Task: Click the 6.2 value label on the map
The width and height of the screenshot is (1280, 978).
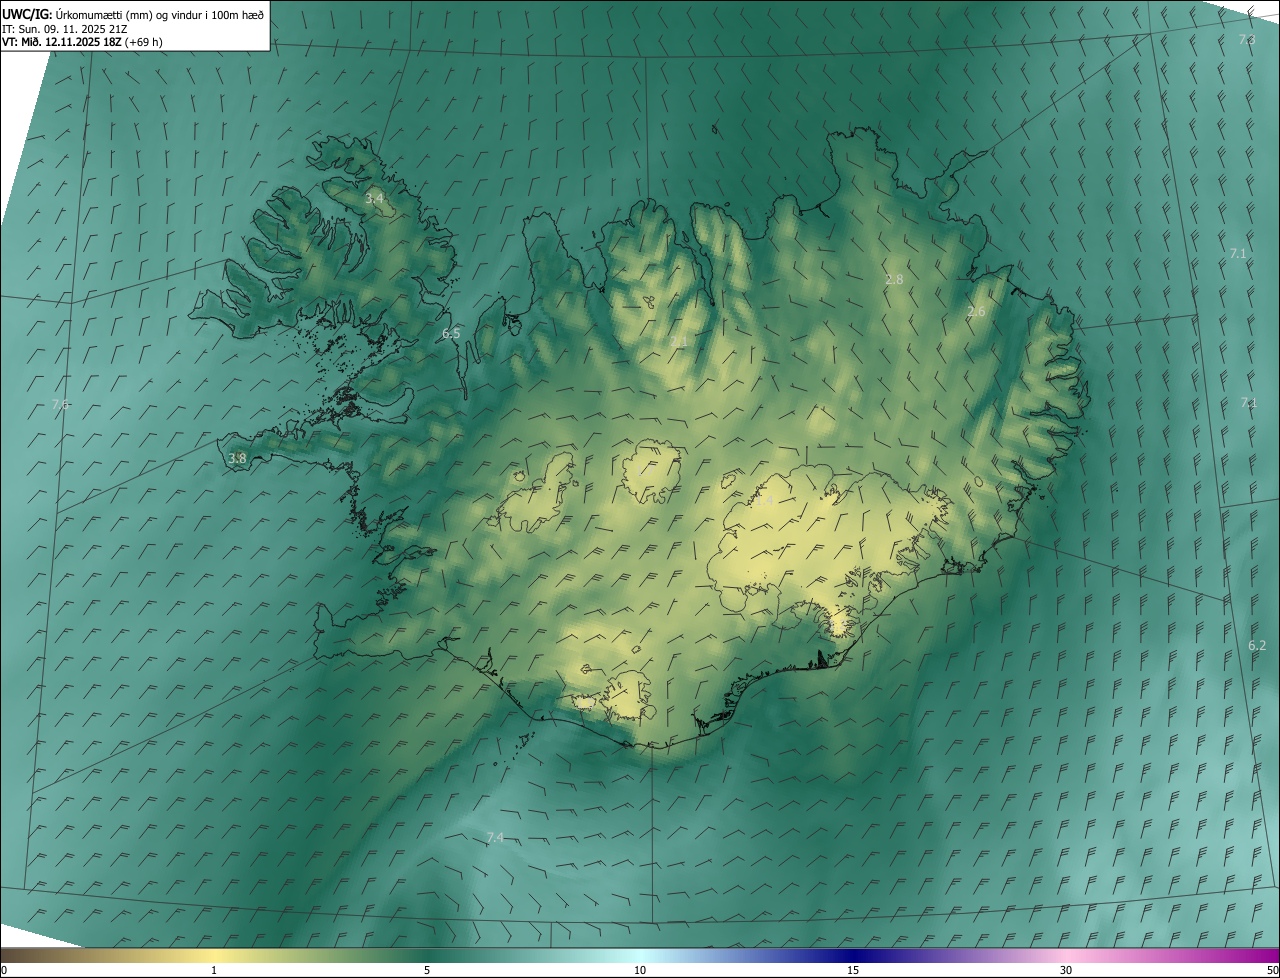Action: pyautogui.click(x=1257, y=646)
